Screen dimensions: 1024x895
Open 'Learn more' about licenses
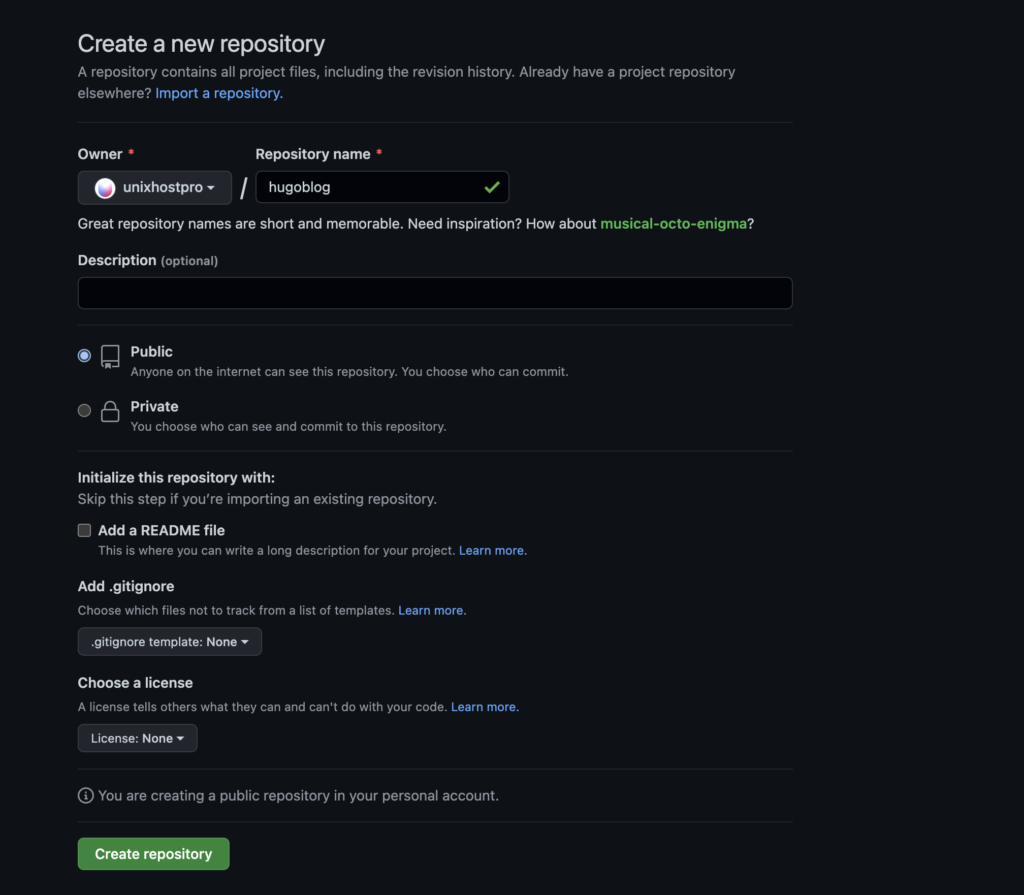coord(484,706)
